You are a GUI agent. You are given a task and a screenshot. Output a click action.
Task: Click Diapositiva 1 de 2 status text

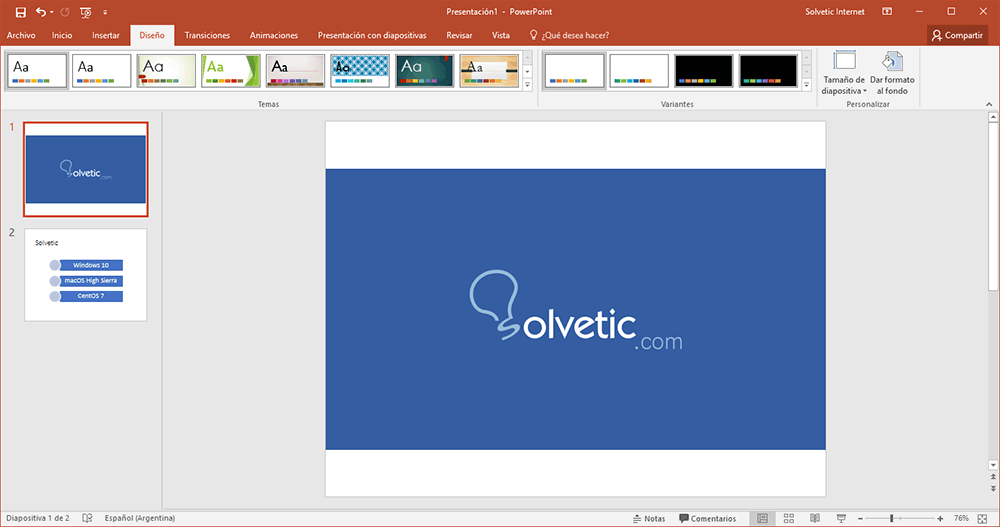38,518
